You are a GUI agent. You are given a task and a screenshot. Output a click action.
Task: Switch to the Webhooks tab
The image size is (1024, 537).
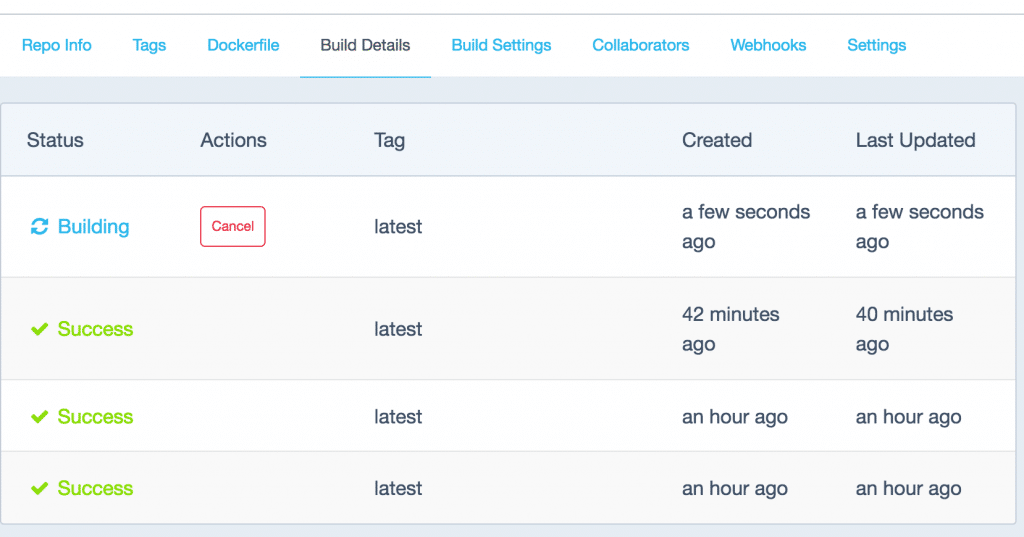(768, 45)
